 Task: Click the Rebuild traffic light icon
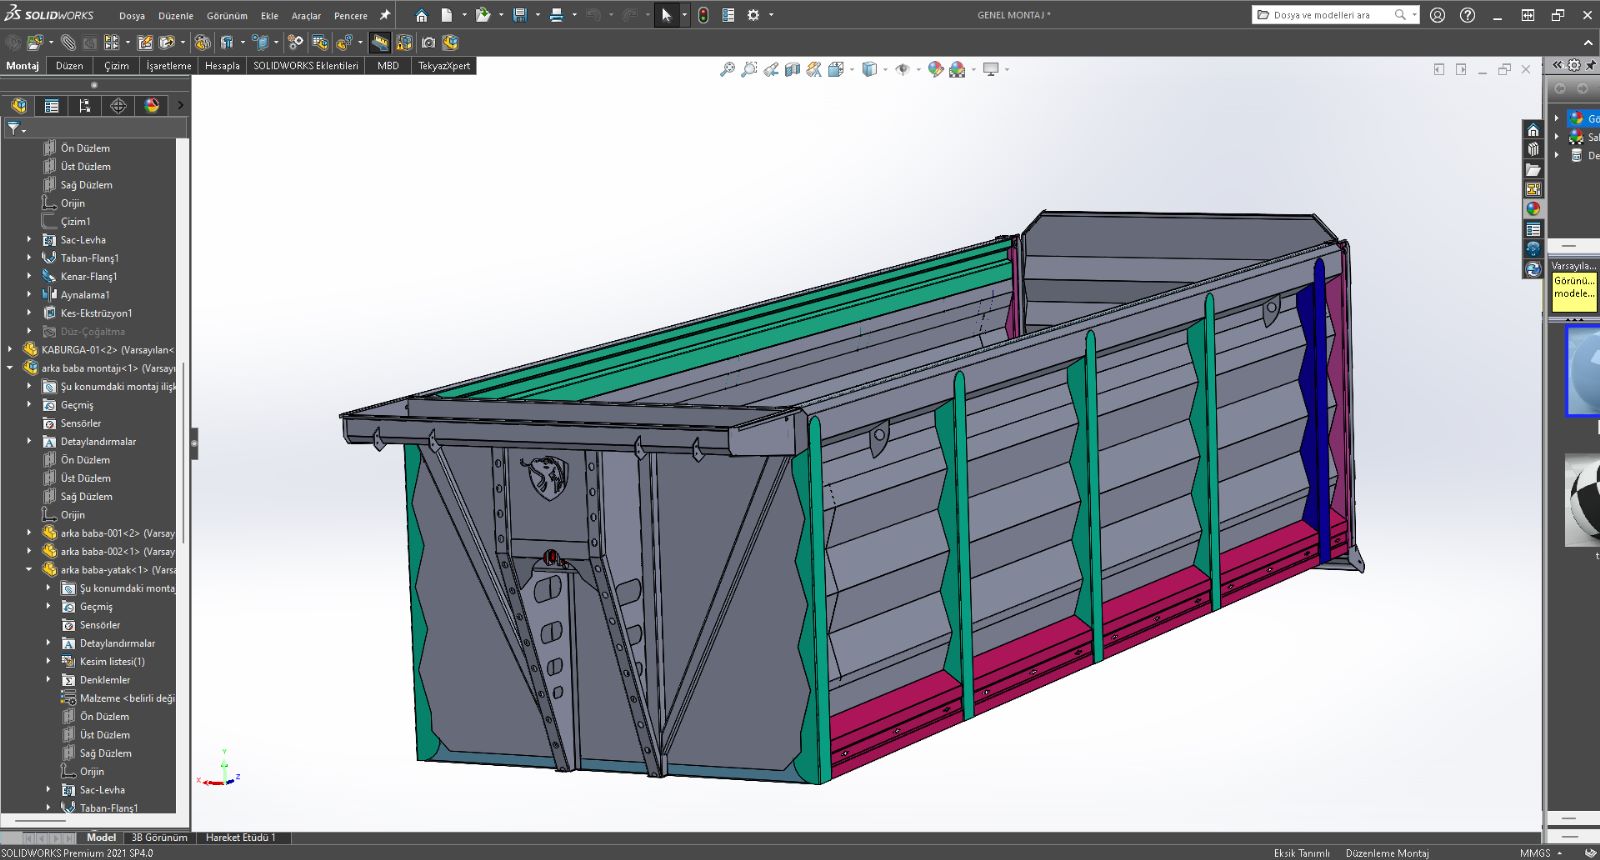703,15
